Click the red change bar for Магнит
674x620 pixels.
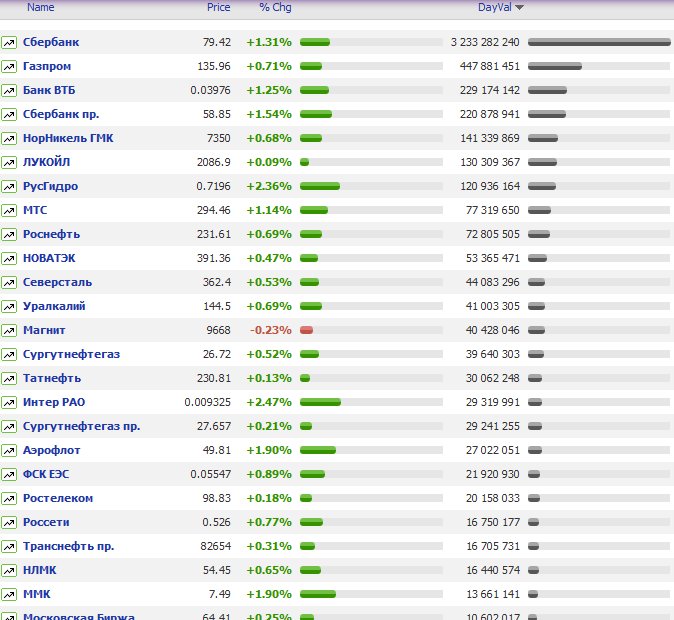coord(306,330)
